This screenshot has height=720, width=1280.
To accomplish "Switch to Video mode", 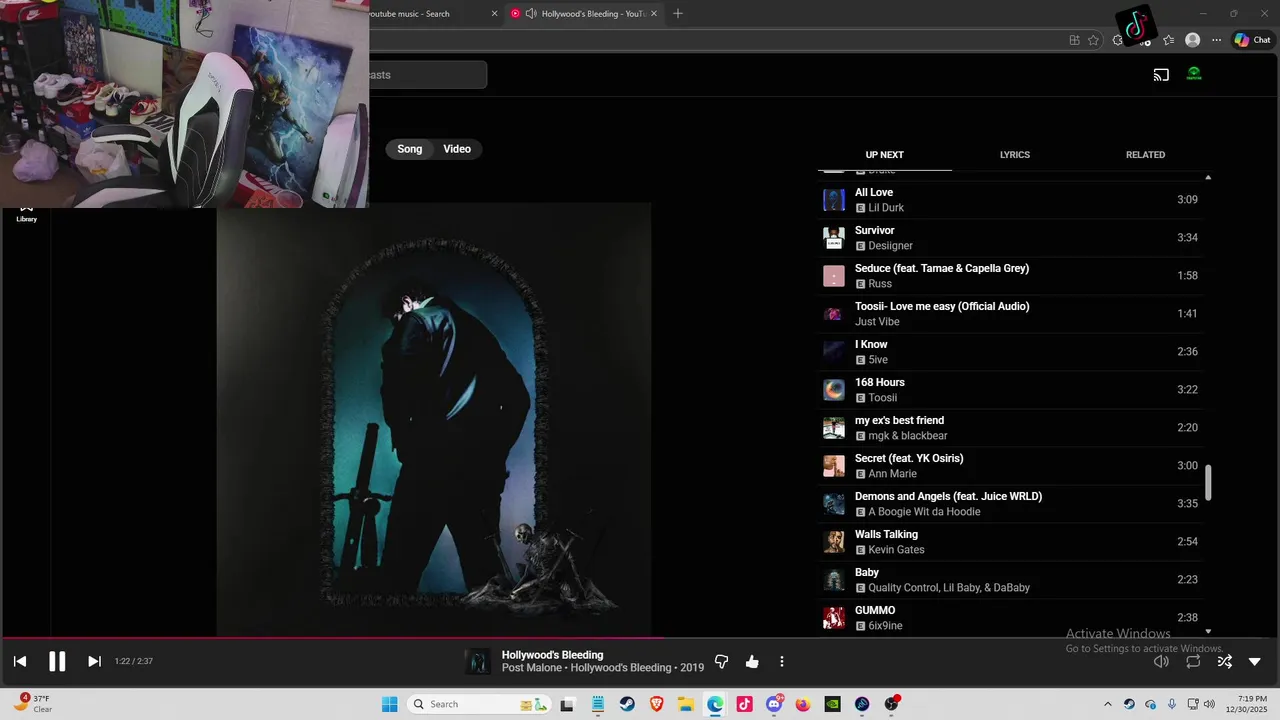I will tap(457, 149).
